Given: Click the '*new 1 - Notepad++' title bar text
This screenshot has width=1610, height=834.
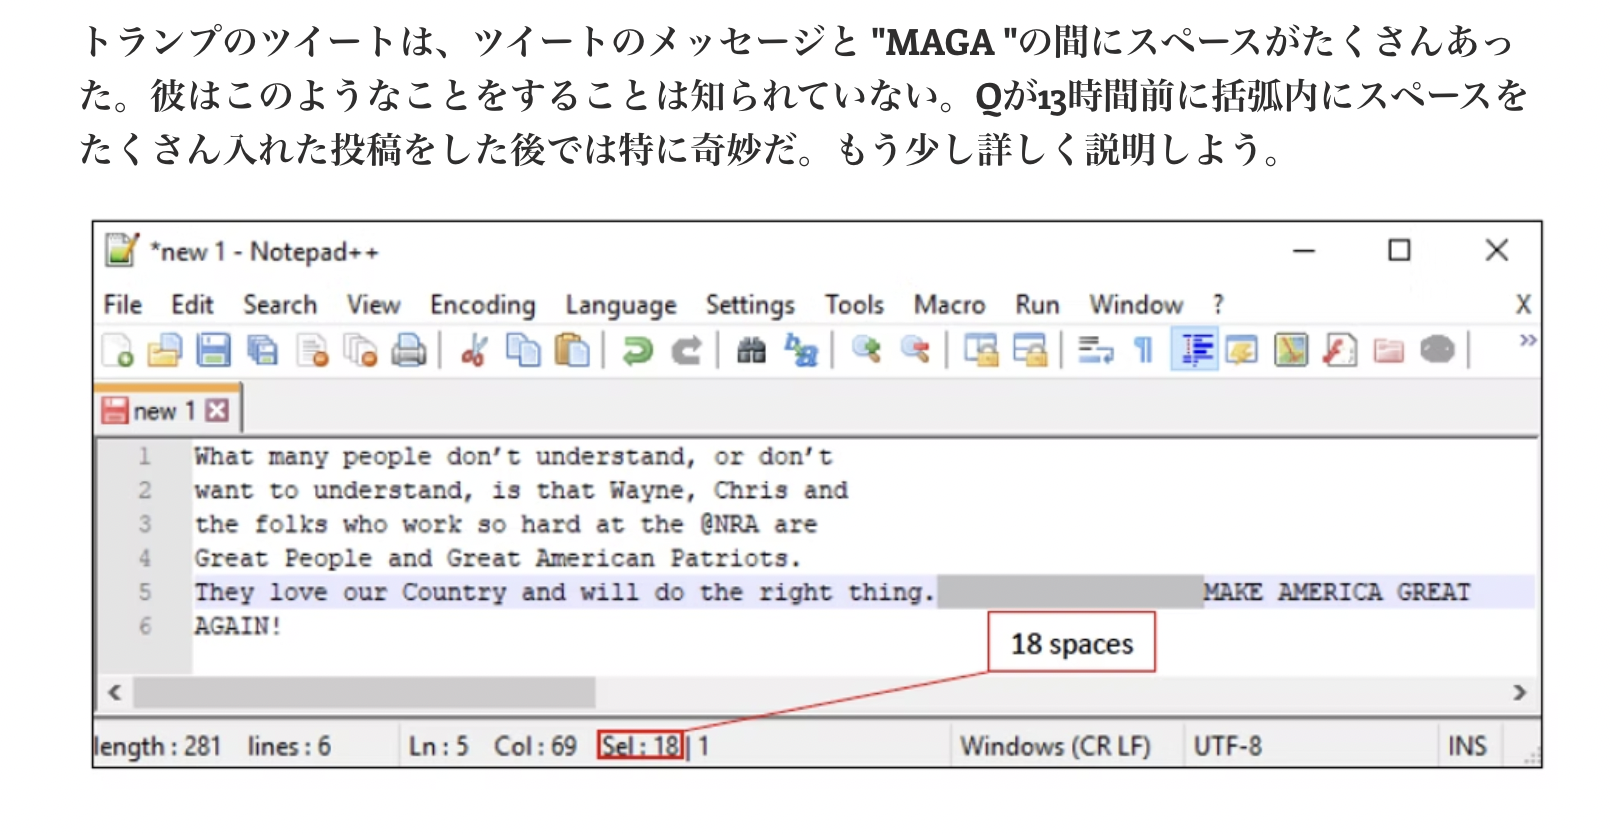Looking at the screenshot, I should click(265, 251).
